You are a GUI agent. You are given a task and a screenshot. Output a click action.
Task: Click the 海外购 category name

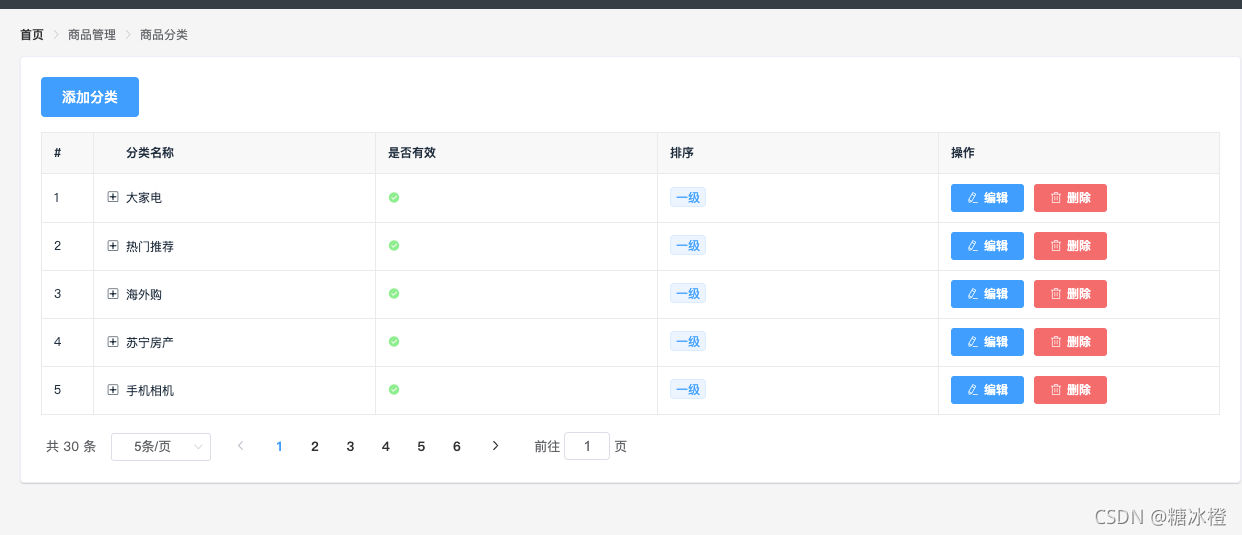[144, 294]
